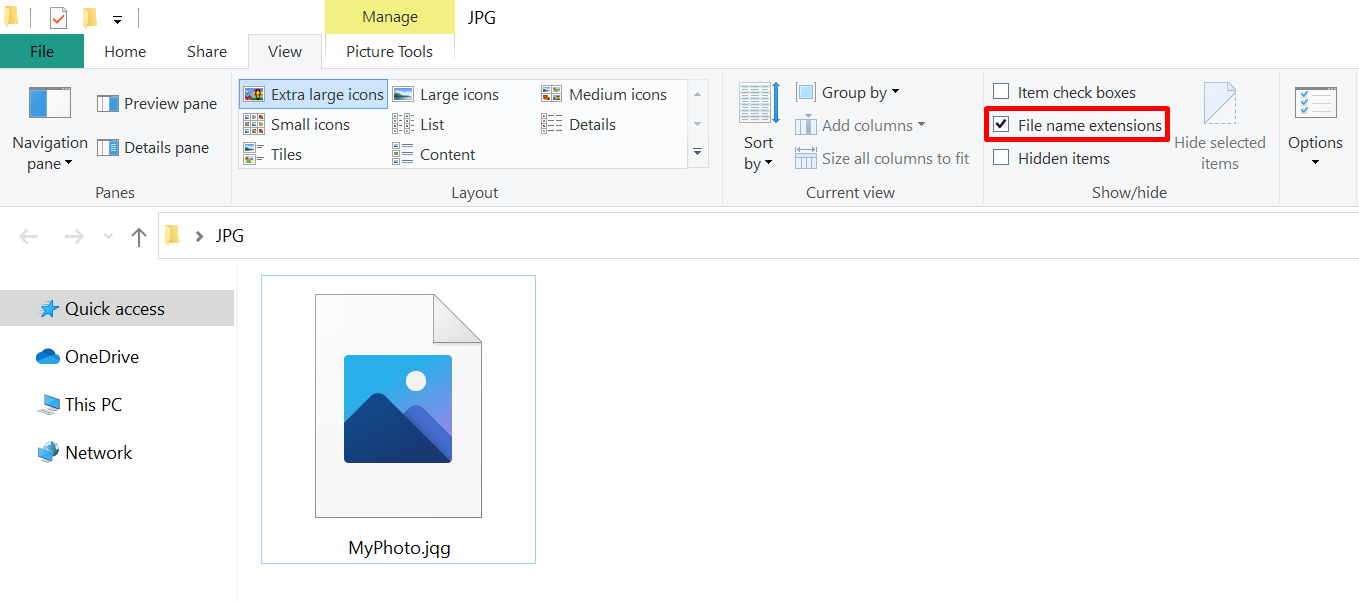Image resolution: width=1359 pixels, height=601 pixels.
Task: Select the MyPhoto.jqg file thumbnail
Action: tap(397, 405)
